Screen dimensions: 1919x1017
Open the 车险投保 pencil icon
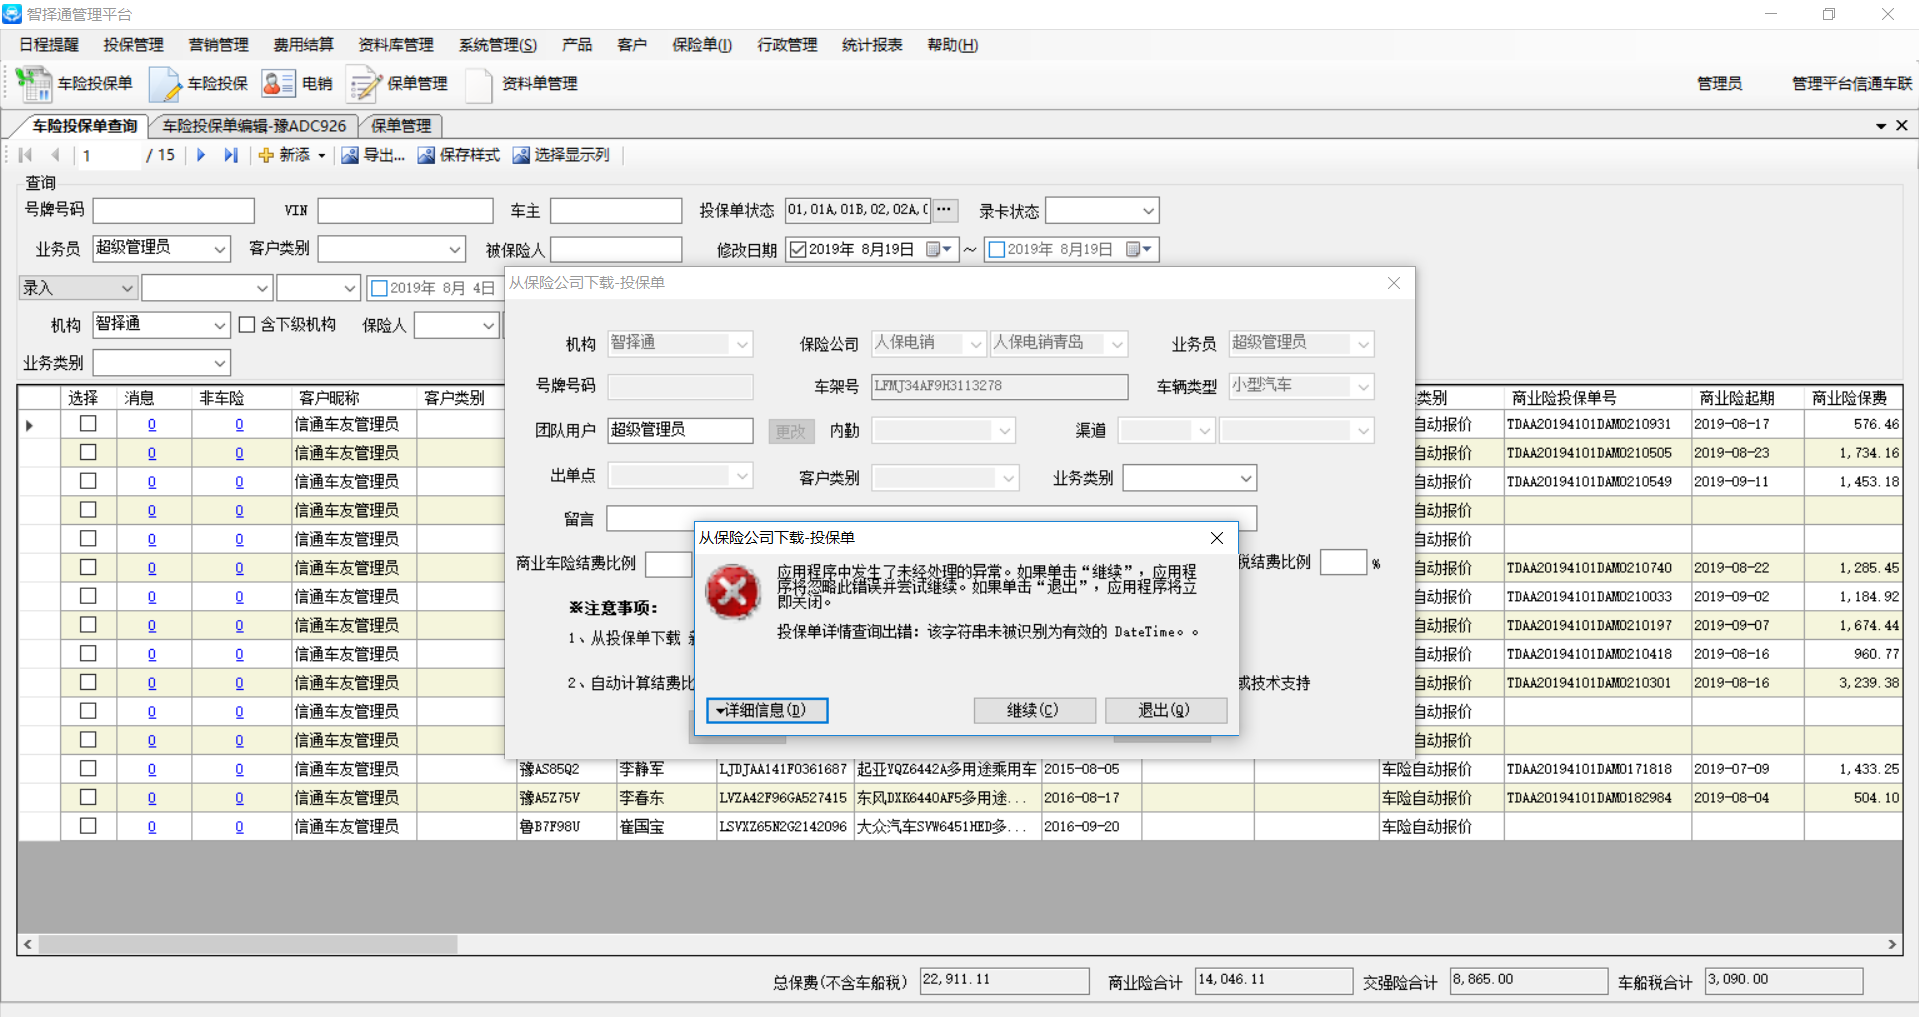[x=165, y=84]
